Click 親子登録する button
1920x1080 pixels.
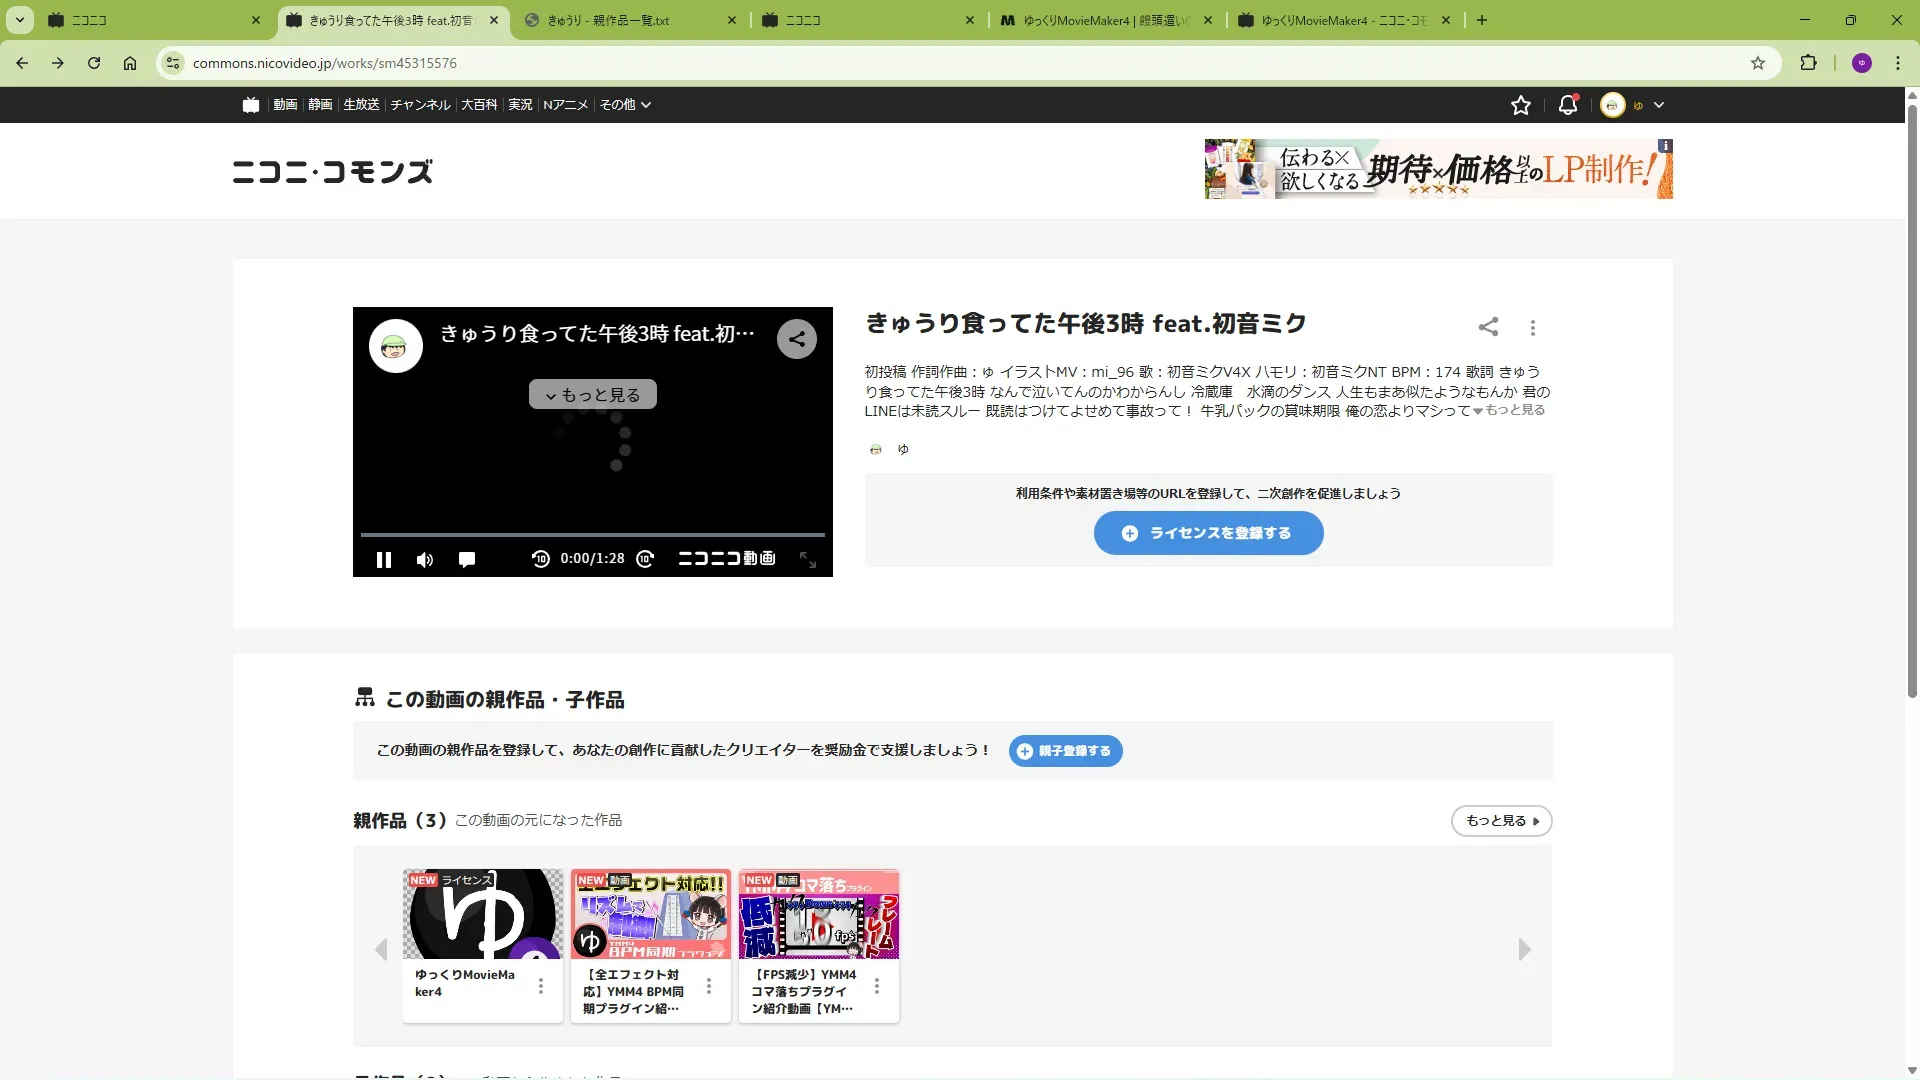coord(1065,751)
